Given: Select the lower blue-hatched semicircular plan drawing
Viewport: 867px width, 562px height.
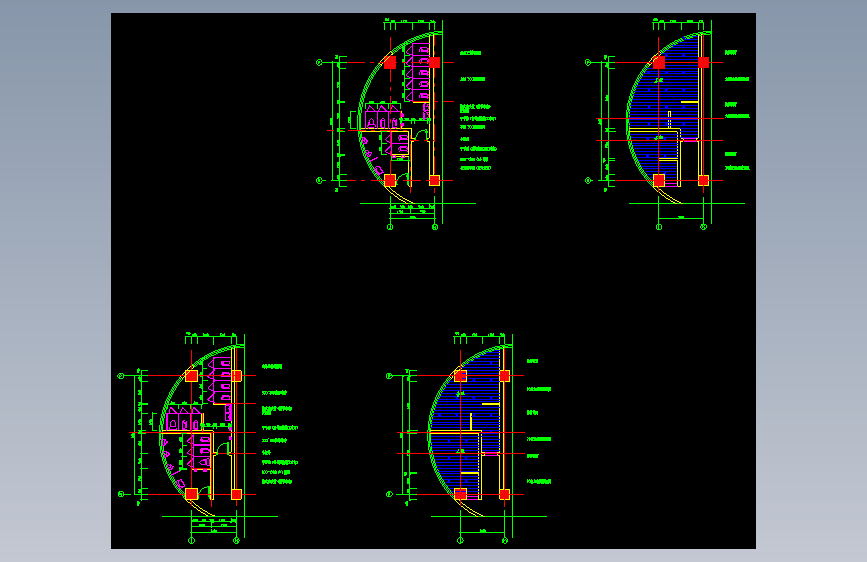Looking at the screenshot, I should click(x=469, y=439).
